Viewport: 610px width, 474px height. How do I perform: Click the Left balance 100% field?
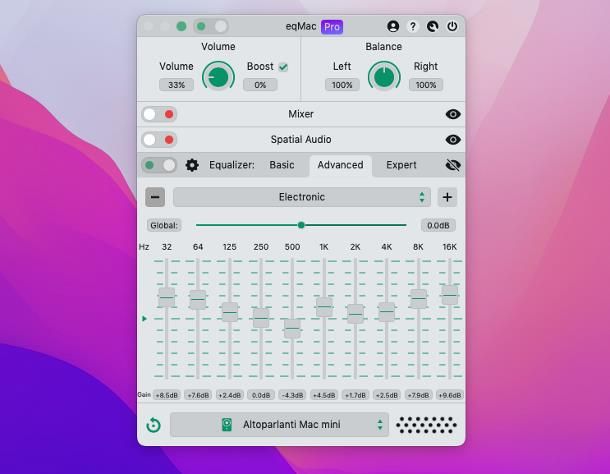point(342,85)
